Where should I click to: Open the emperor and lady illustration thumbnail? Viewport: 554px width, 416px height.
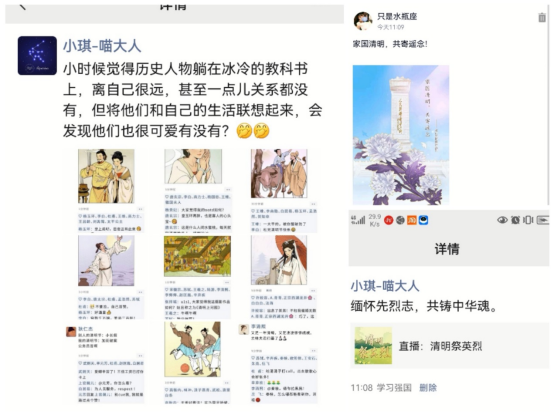click(x=106, y=176)
